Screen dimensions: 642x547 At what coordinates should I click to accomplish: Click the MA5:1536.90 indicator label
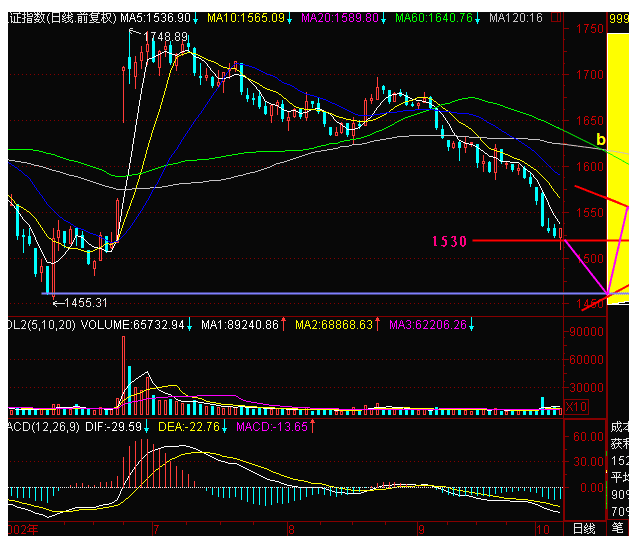click(156, 18)
